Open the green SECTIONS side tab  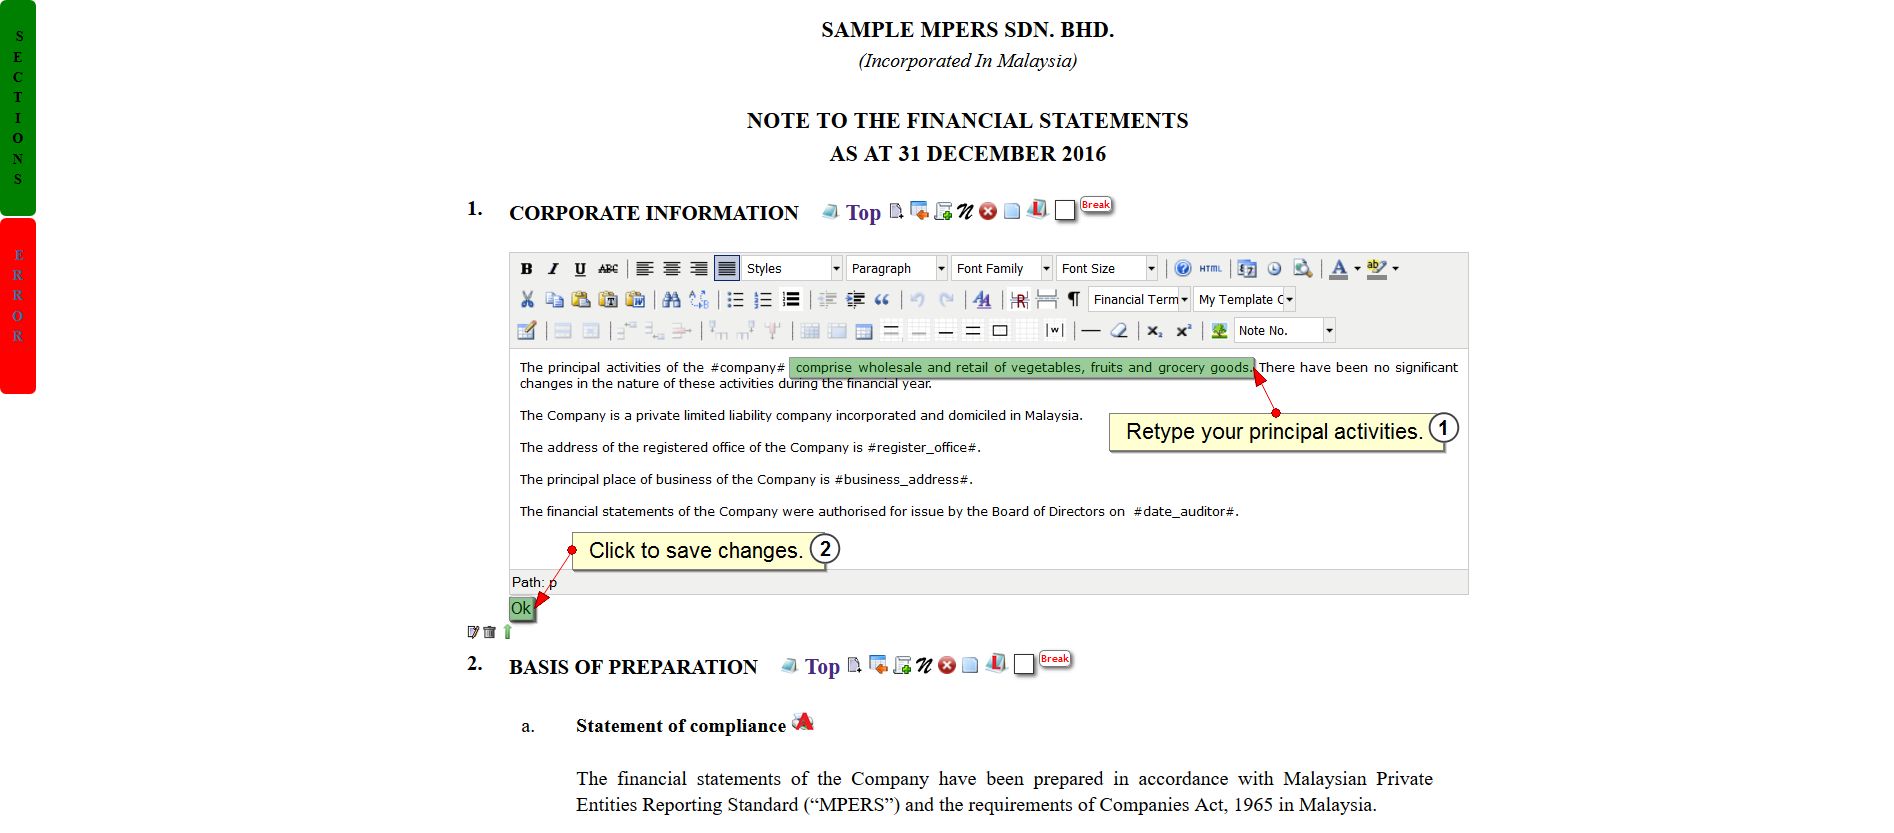18,108
